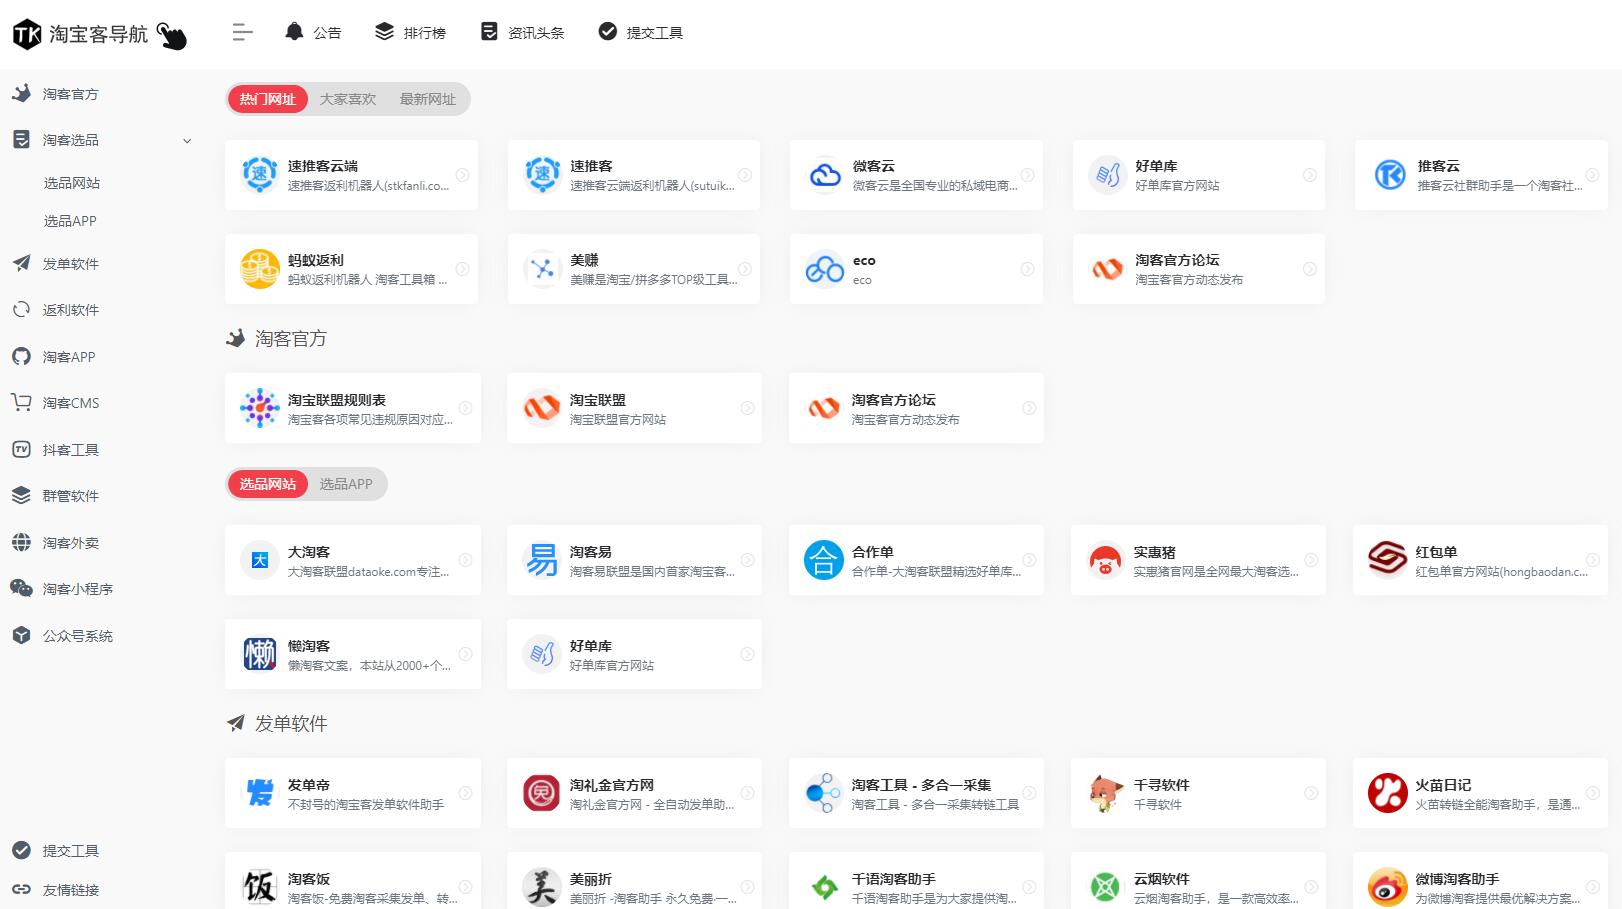Image resolution: width=1622 pixels, height=909 pixels.
Task: Click the 淘客CMS cart sidebar icon
Action: pos(21,402)
